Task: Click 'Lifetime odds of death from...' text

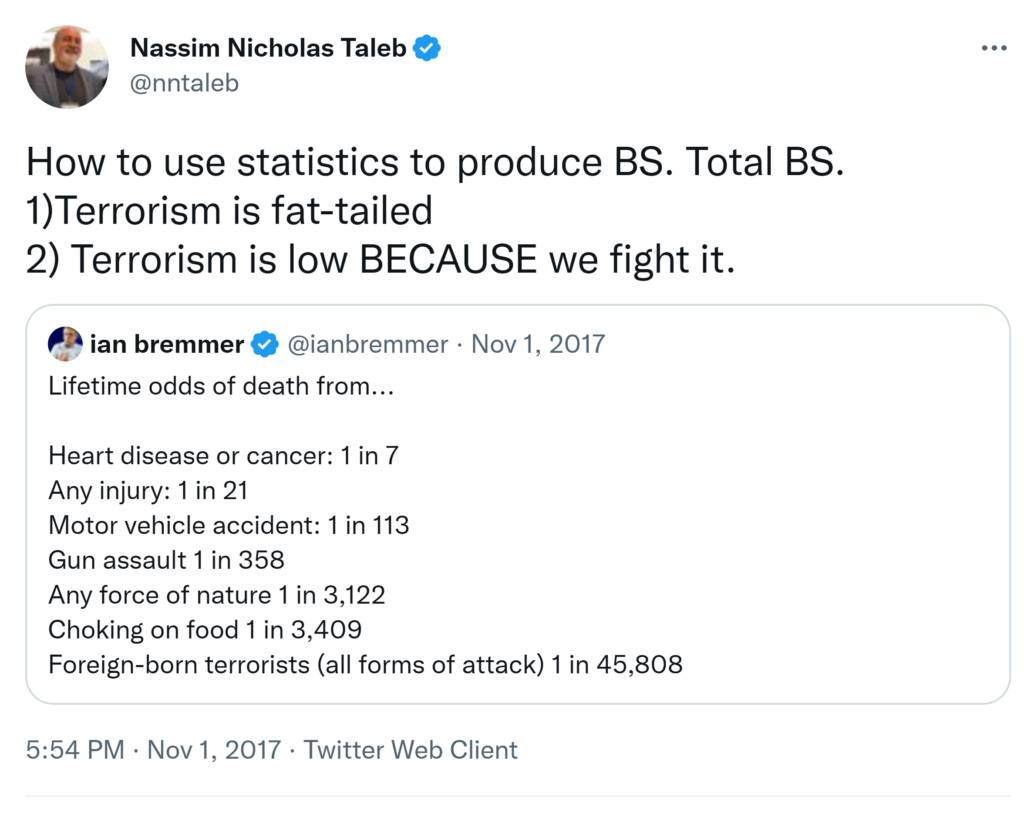Action: point(221,387)
